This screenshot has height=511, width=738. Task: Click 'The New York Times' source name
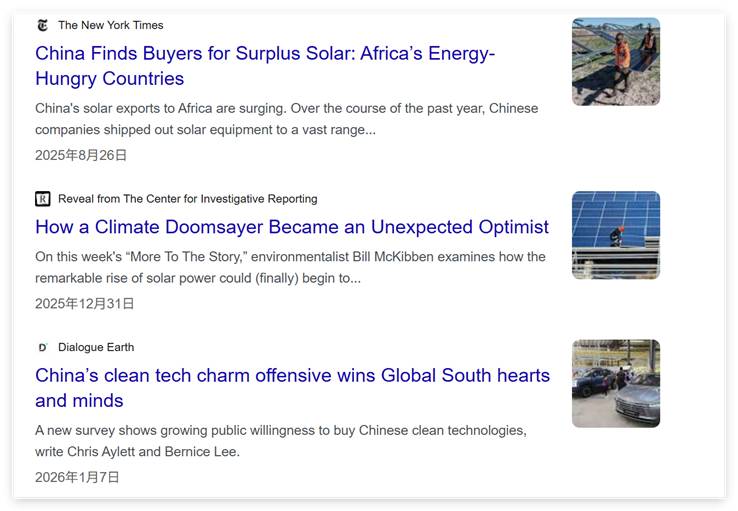tap(110, 25)
